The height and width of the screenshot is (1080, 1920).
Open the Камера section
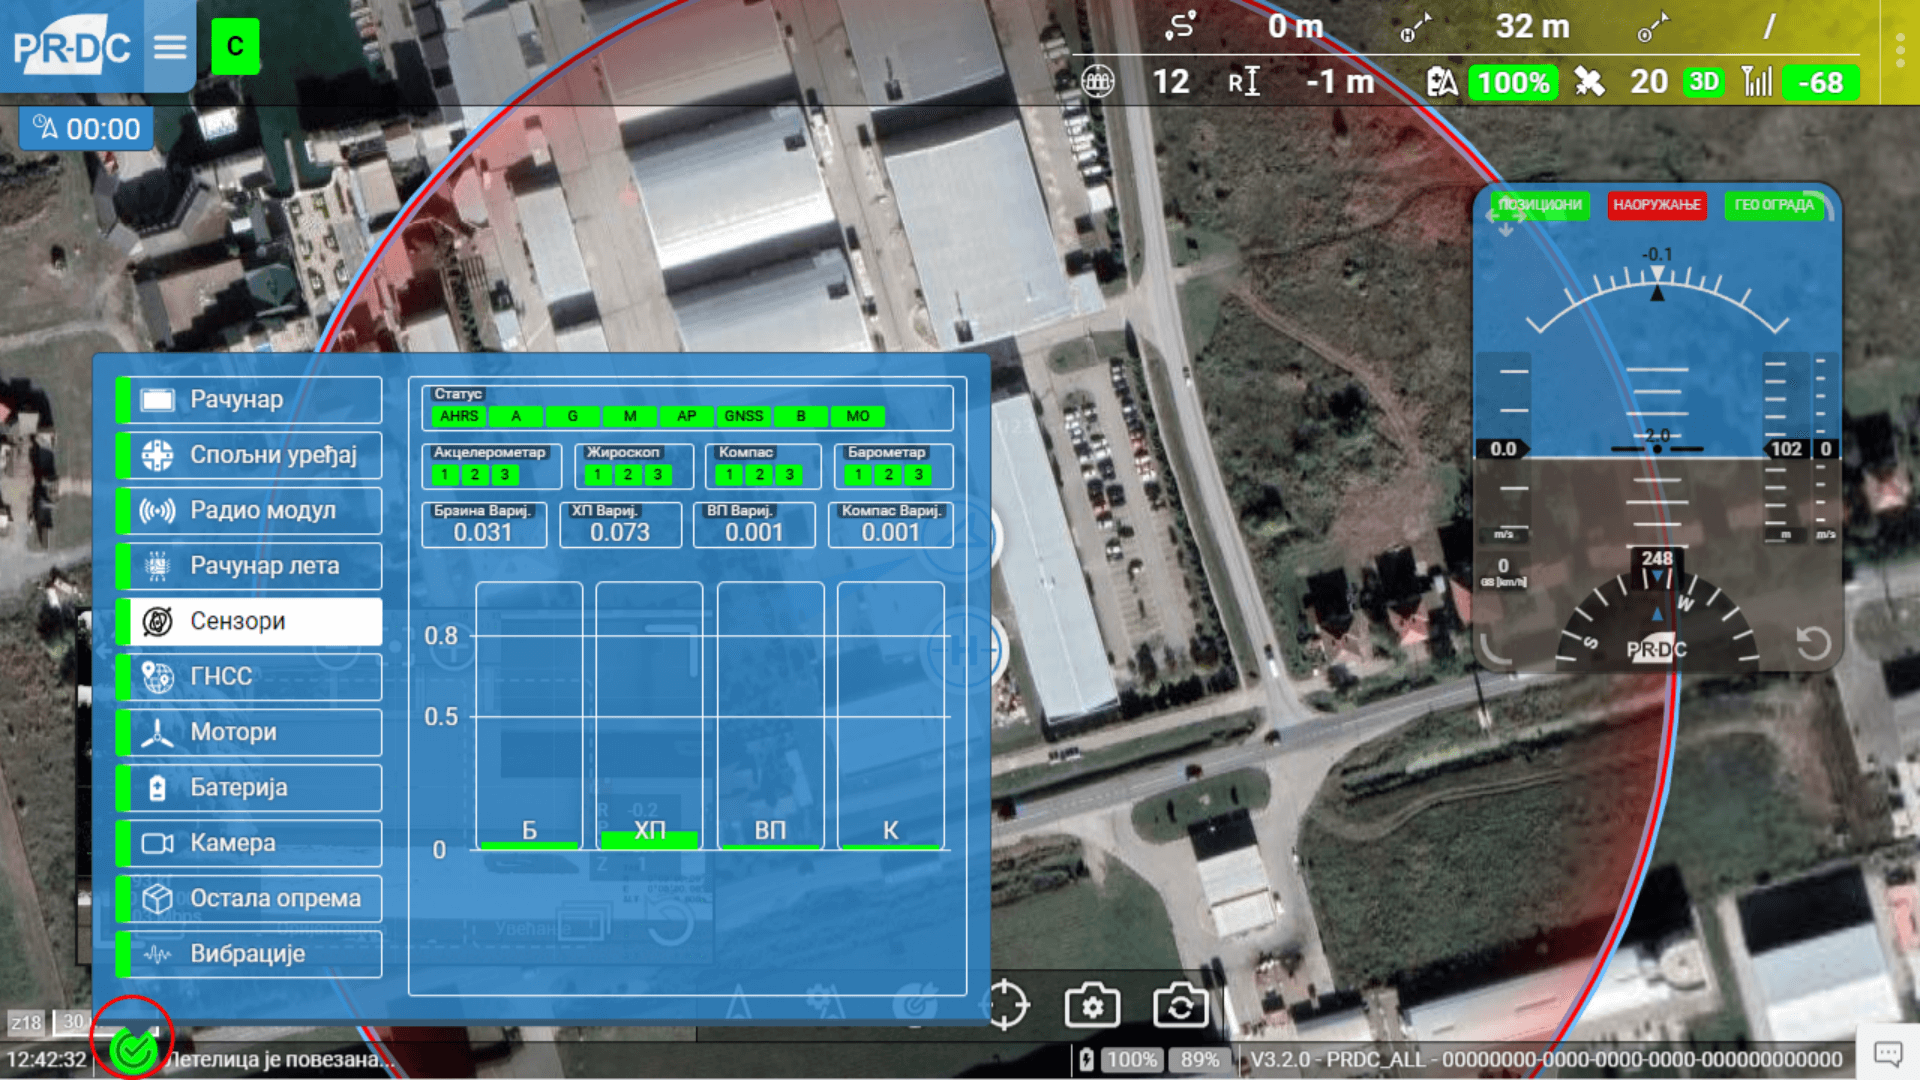249,843
